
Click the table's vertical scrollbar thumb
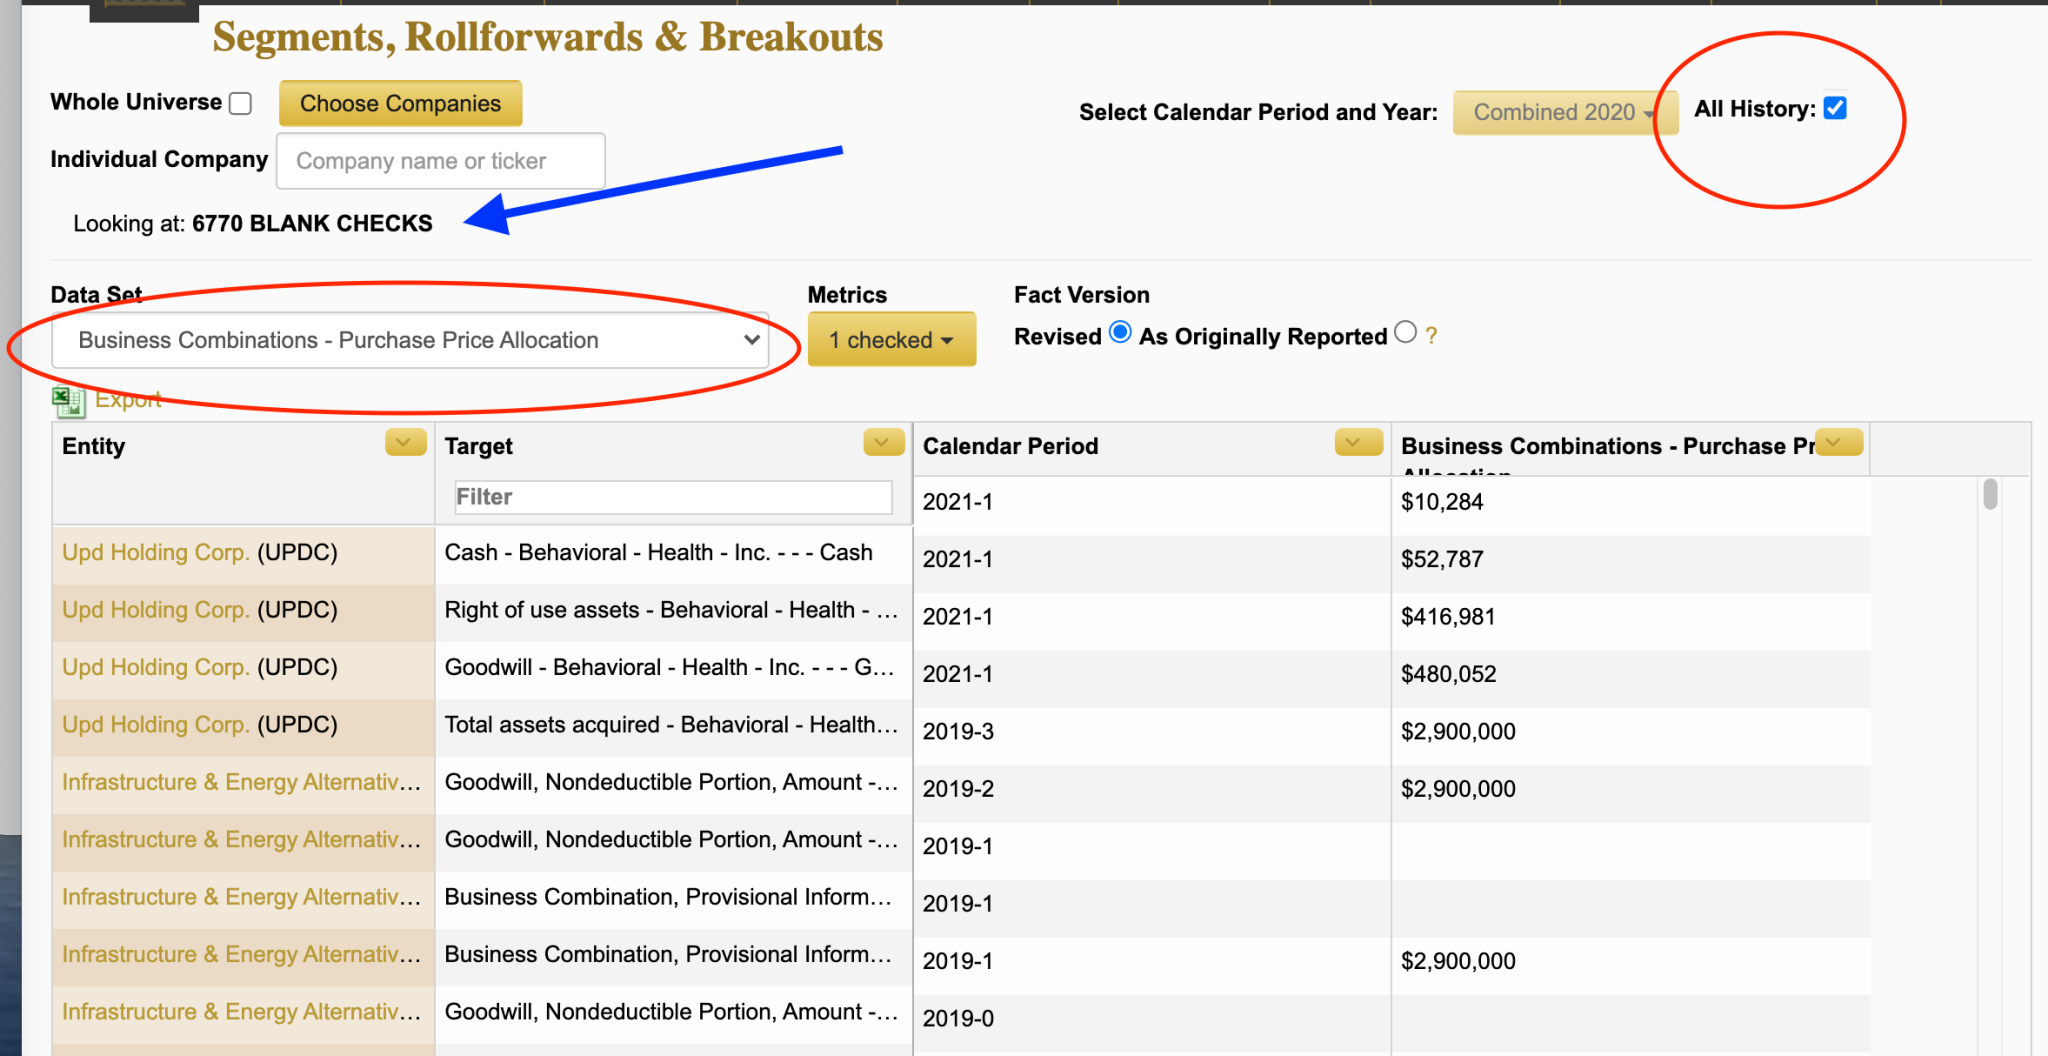tap(1990, 494)
